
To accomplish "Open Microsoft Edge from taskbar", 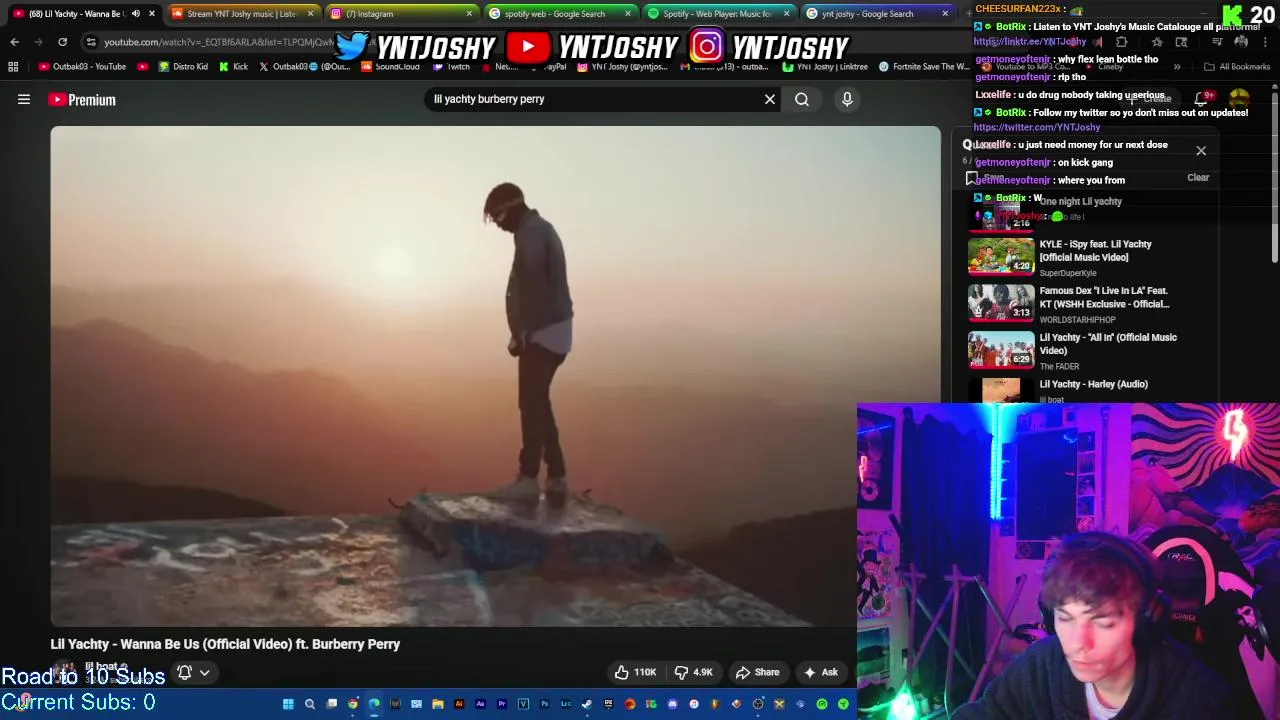I will click(374, 704).
